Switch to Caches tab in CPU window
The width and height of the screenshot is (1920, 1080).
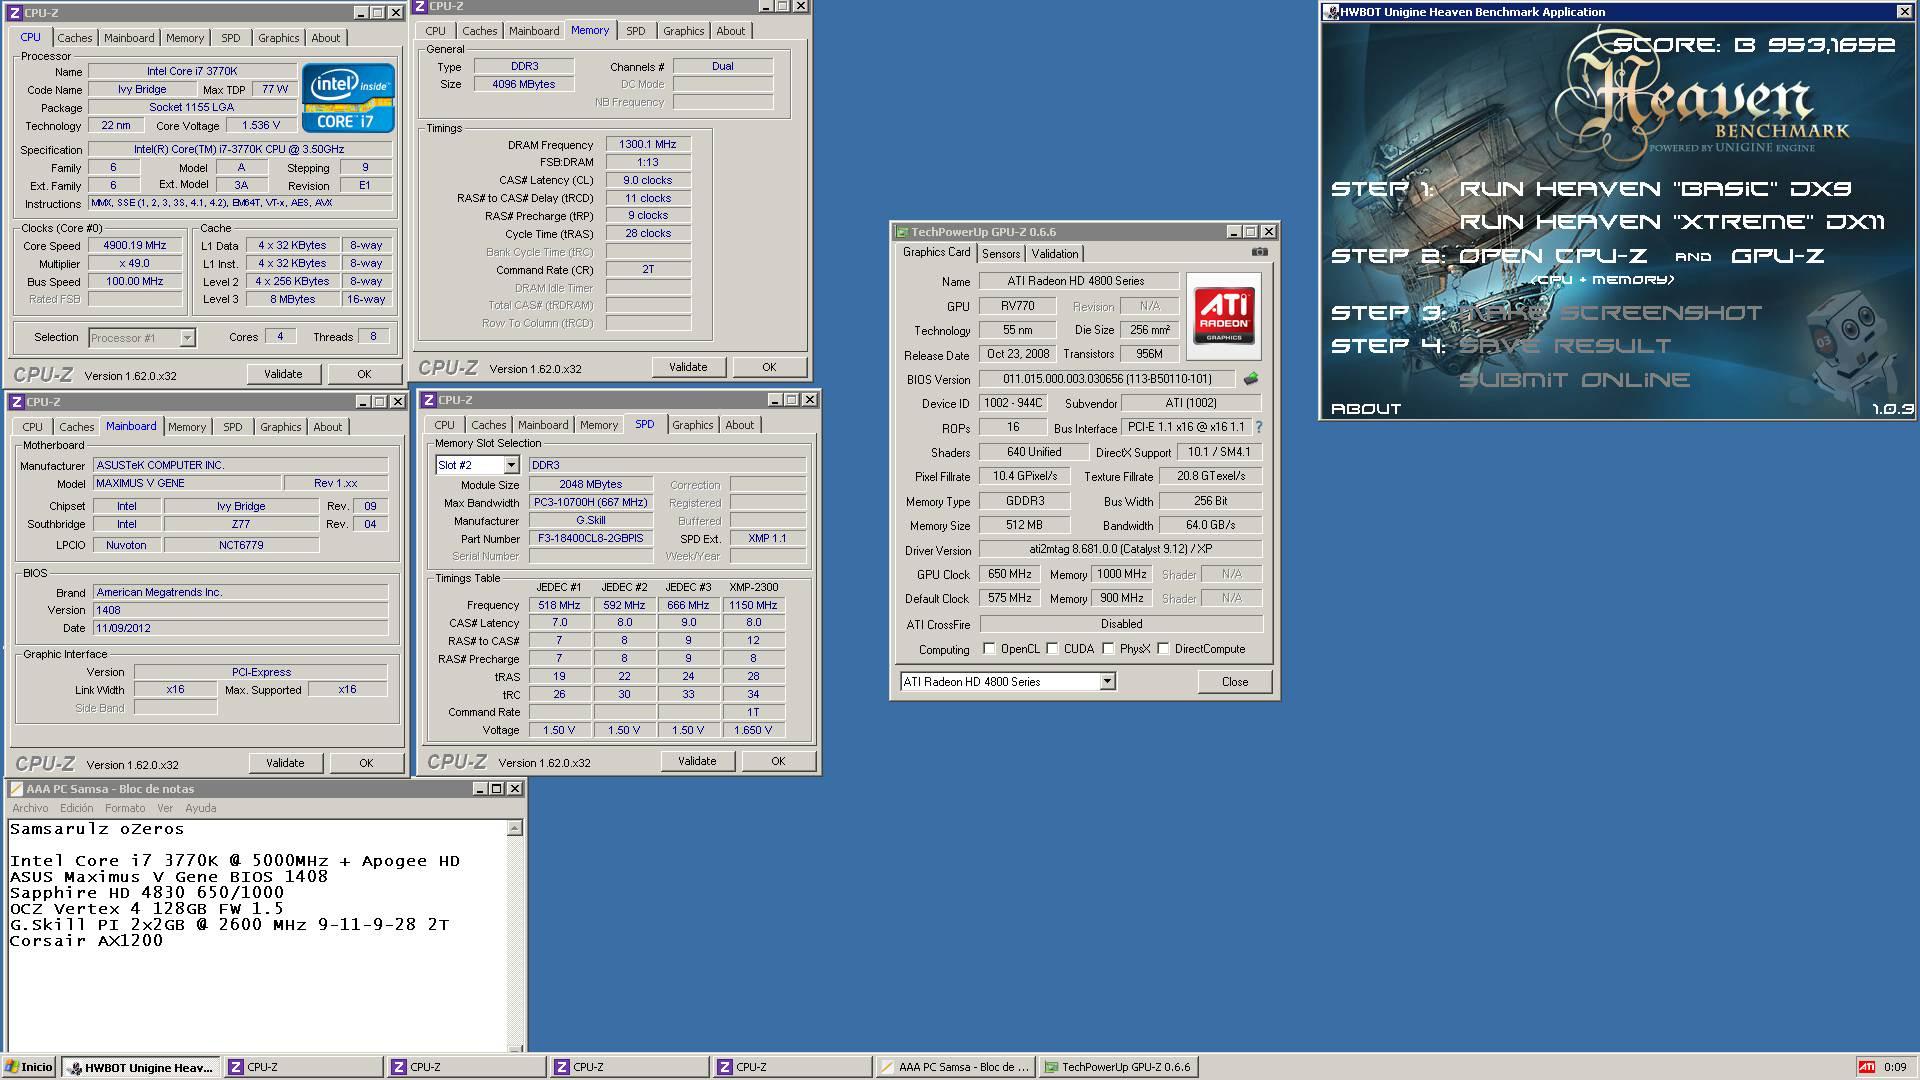[x=74, y=38]
